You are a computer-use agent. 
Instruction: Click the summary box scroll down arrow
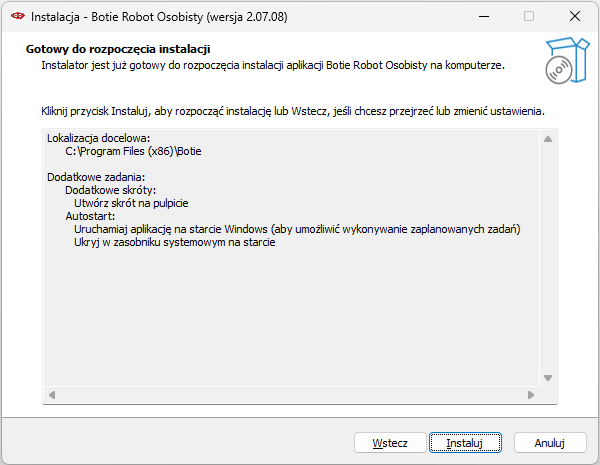[548, 378]
